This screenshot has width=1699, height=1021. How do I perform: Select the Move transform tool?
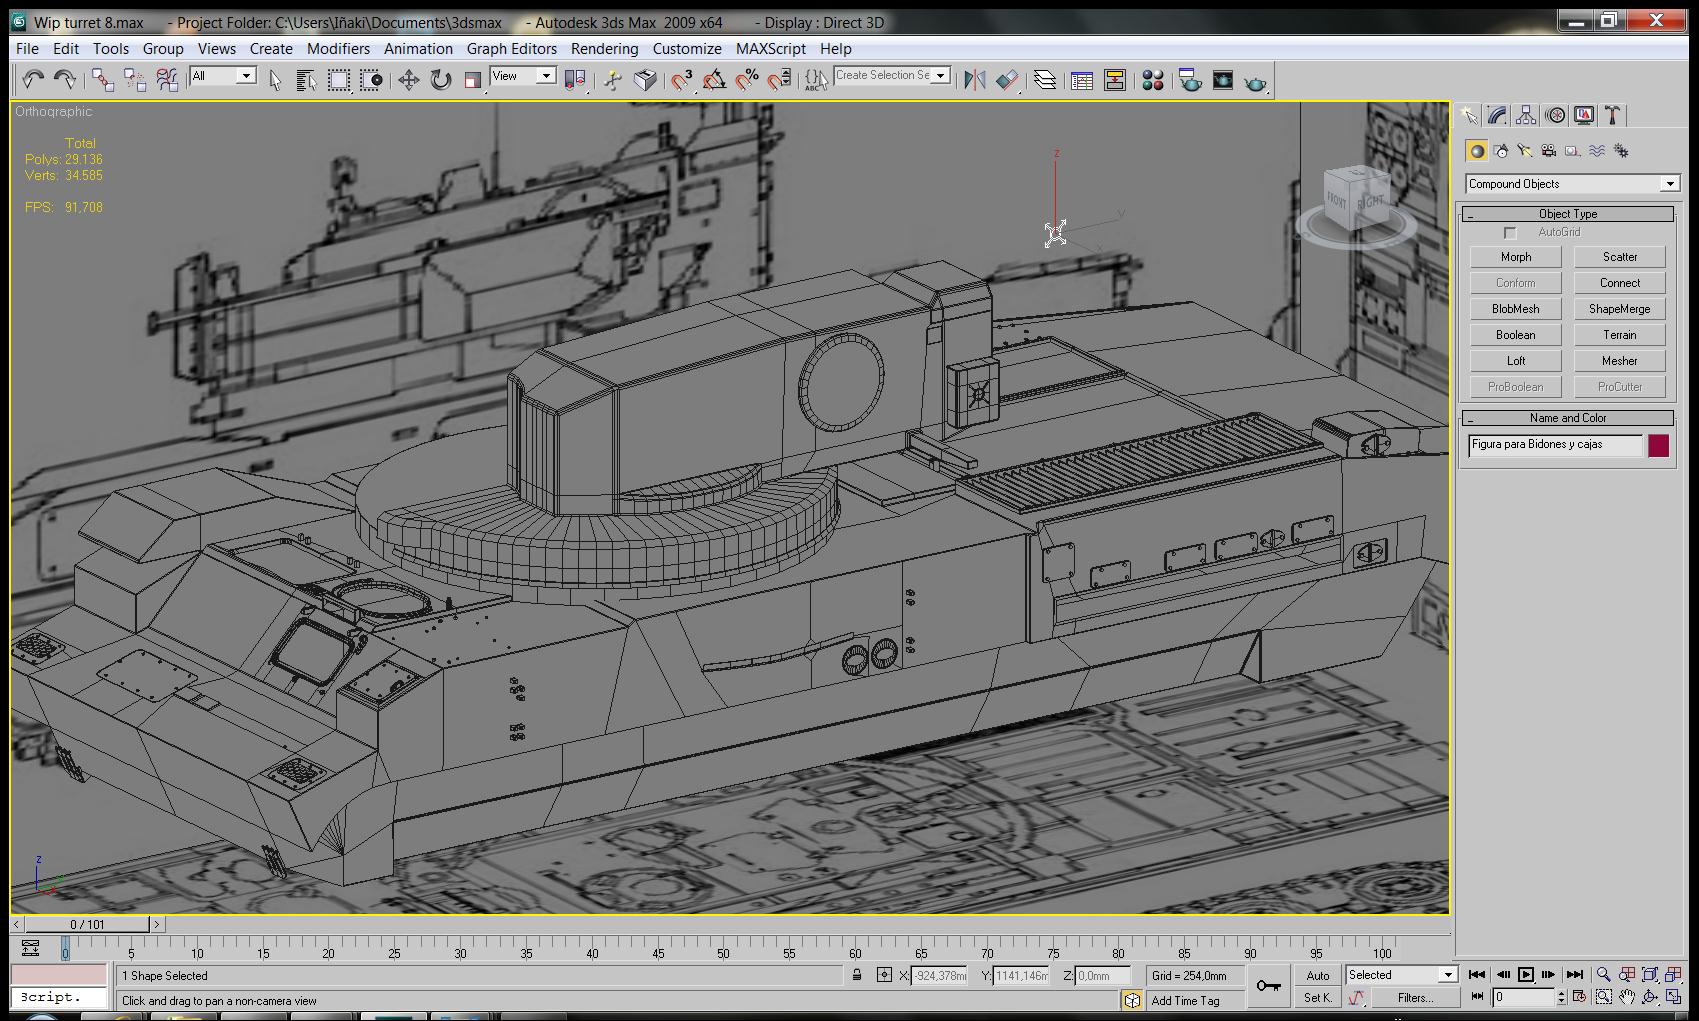(408, 80)
